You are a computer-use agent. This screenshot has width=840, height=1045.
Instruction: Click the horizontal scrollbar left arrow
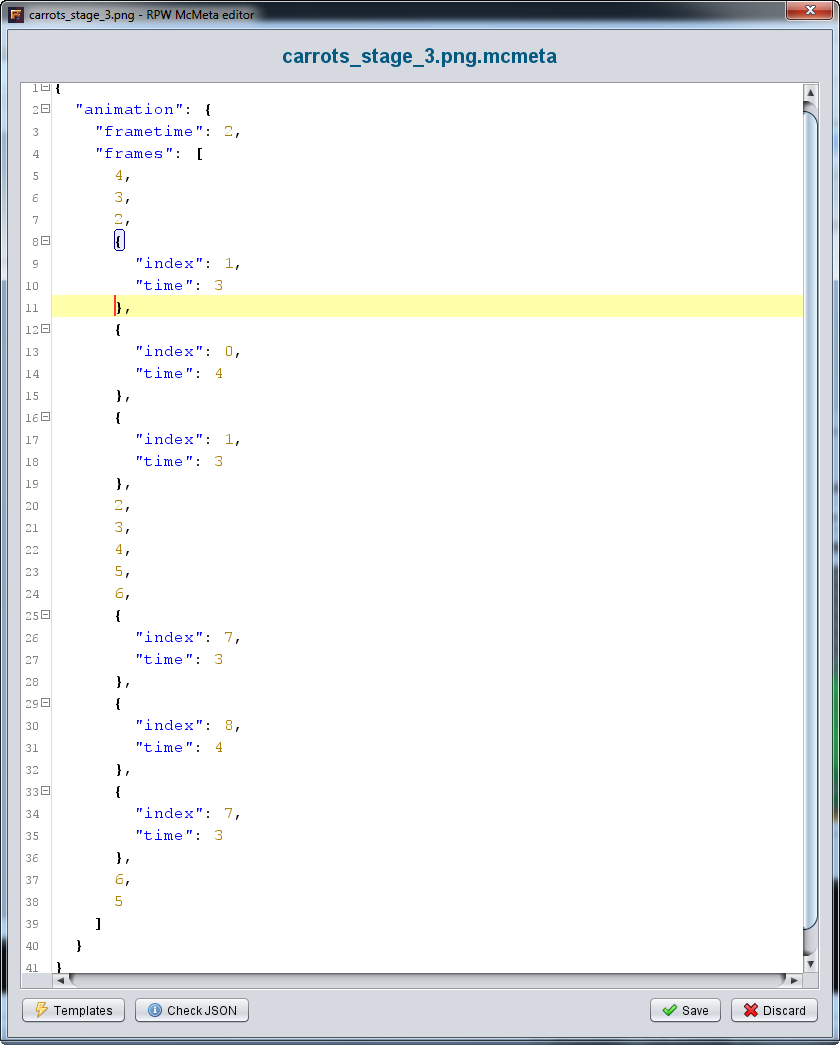60,981
